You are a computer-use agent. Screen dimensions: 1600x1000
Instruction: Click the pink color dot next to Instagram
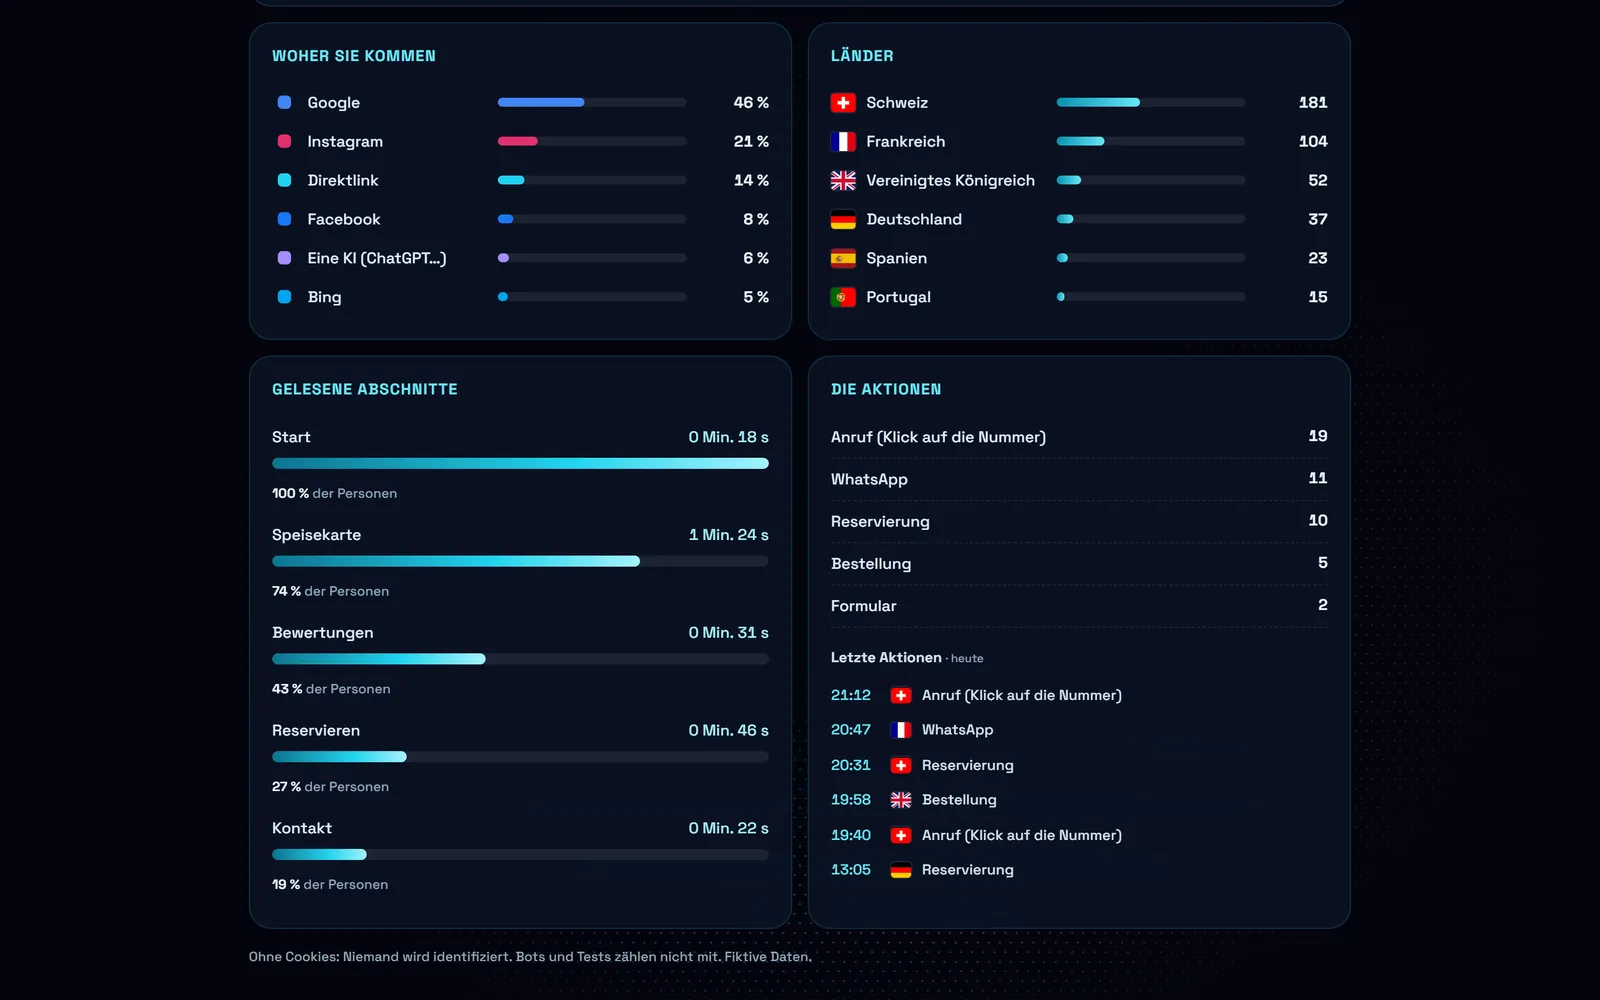(x=284, y=142)
